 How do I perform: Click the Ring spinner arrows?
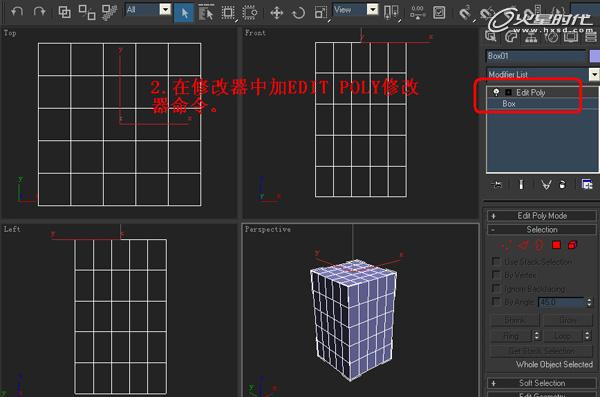(536, 336)
